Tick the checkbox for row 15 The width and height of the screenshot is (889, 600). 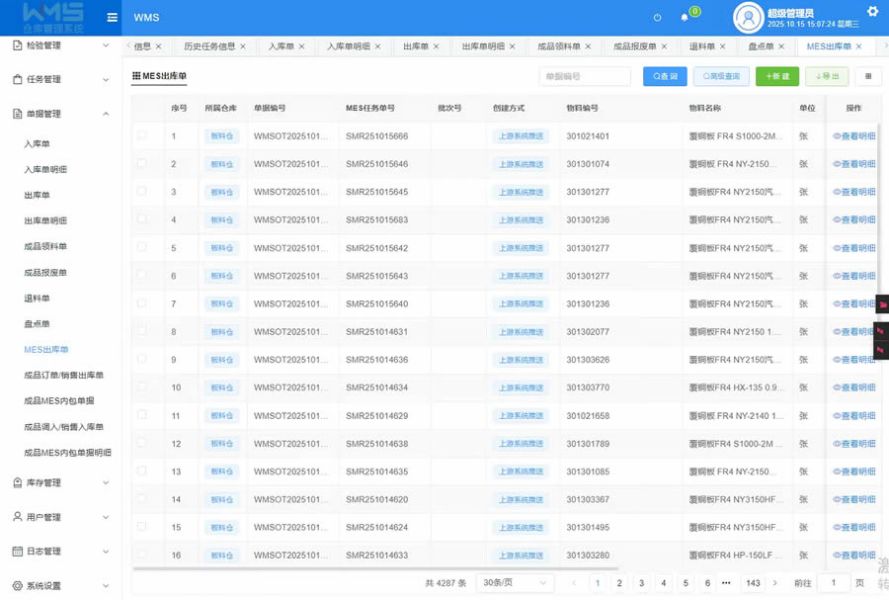point(142,526)
